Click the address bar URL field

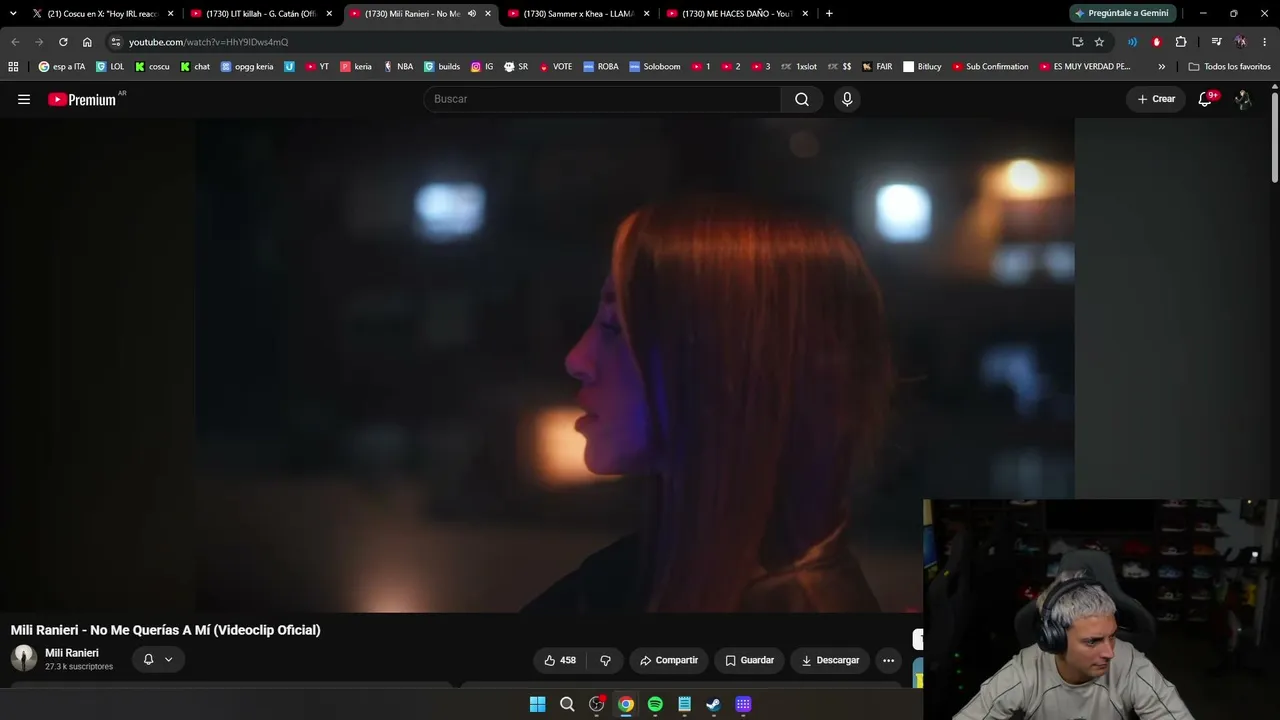pos(590,42)
